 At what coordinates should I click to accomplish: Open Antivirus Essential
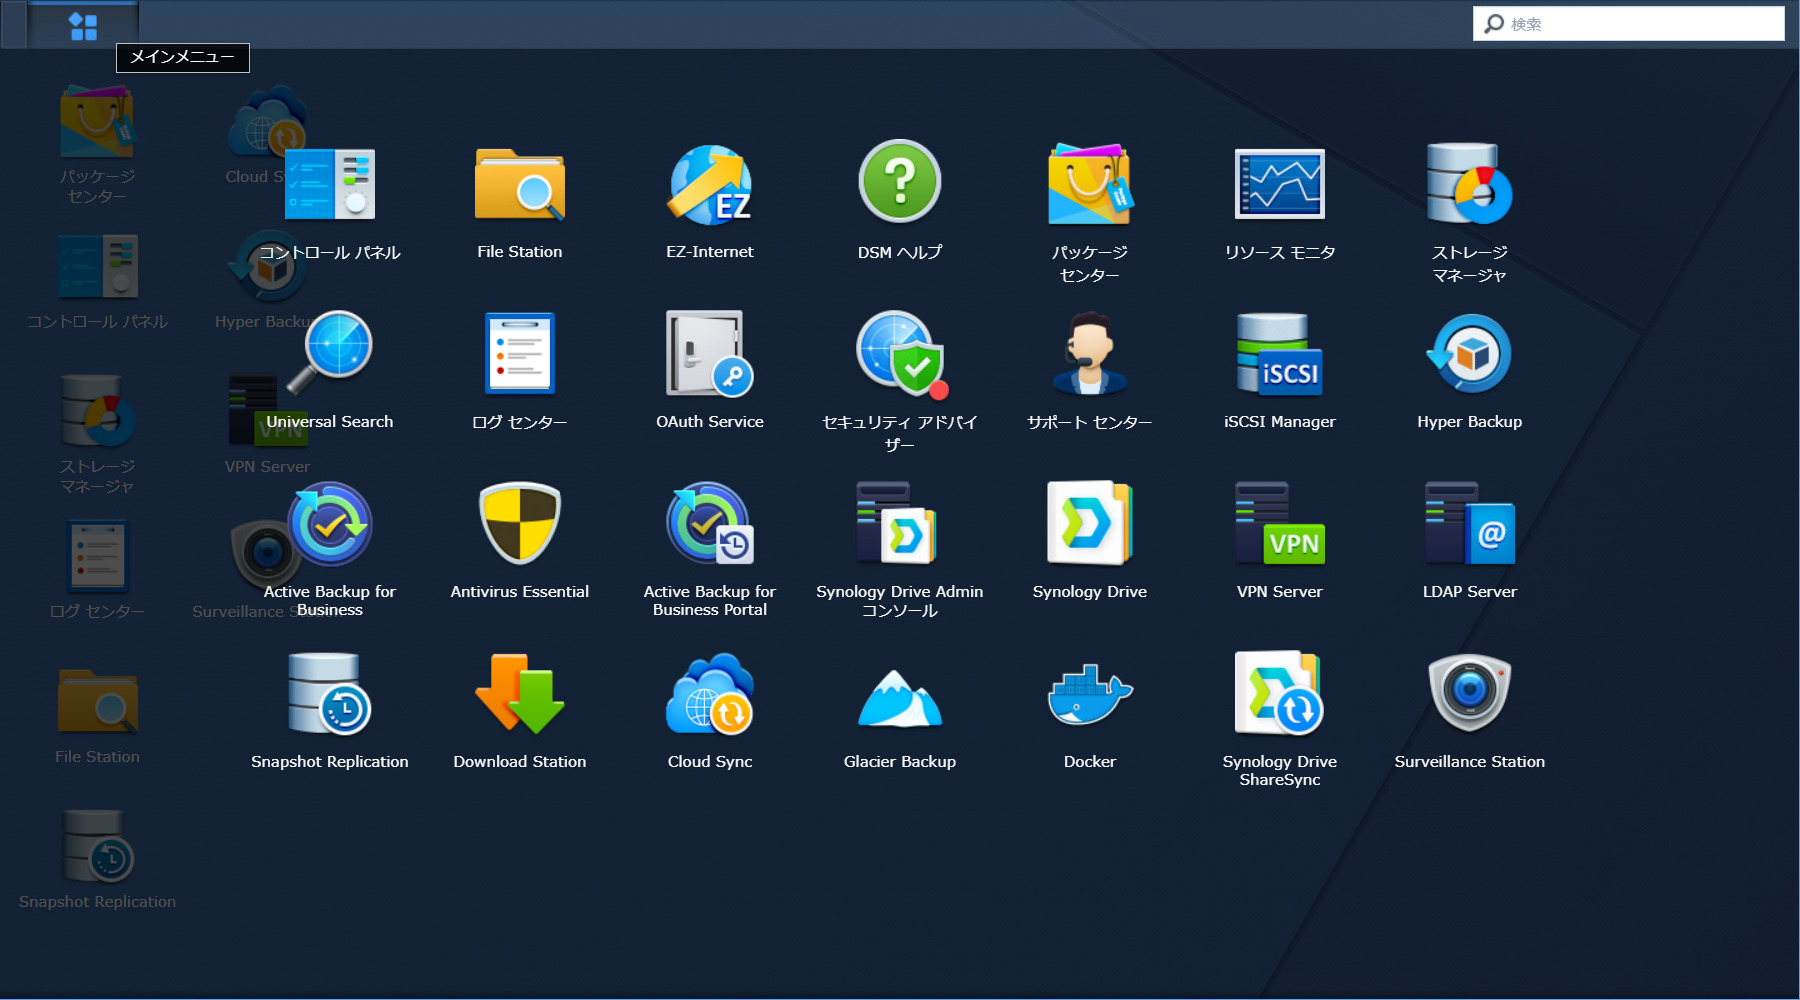pos(520,542)
